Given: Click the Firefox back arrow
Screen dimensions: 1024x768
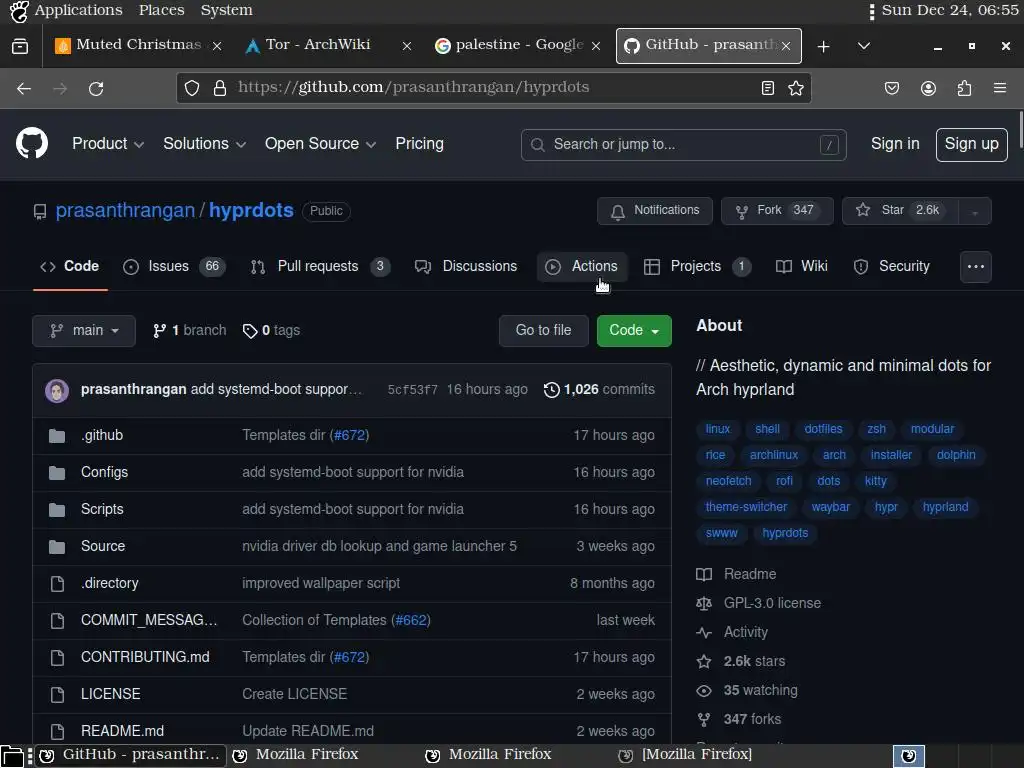Looking at the screenshot, I should 24,89.
